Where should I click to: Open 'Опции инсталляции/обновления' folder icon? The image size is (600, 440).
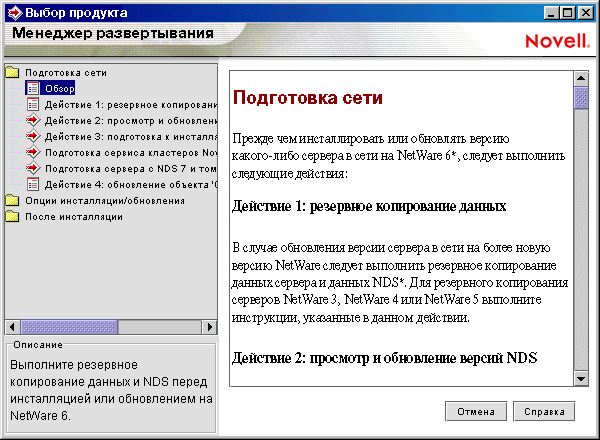[x=12, y=200]
